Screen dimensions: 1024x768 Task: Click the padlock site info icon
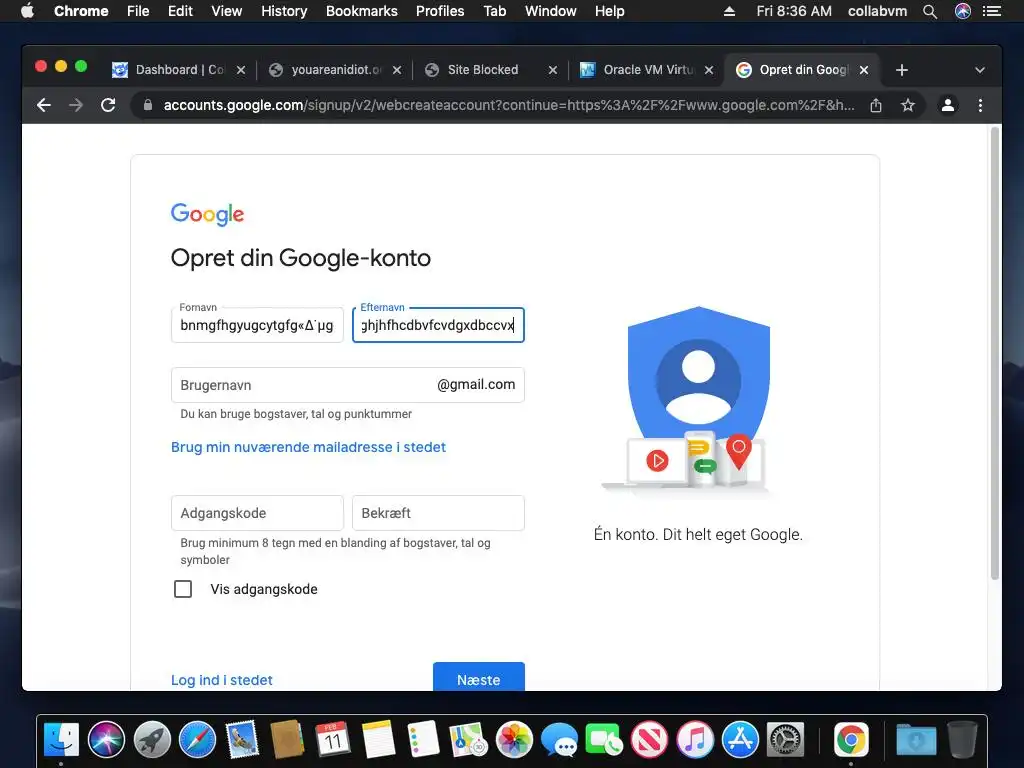148,105
